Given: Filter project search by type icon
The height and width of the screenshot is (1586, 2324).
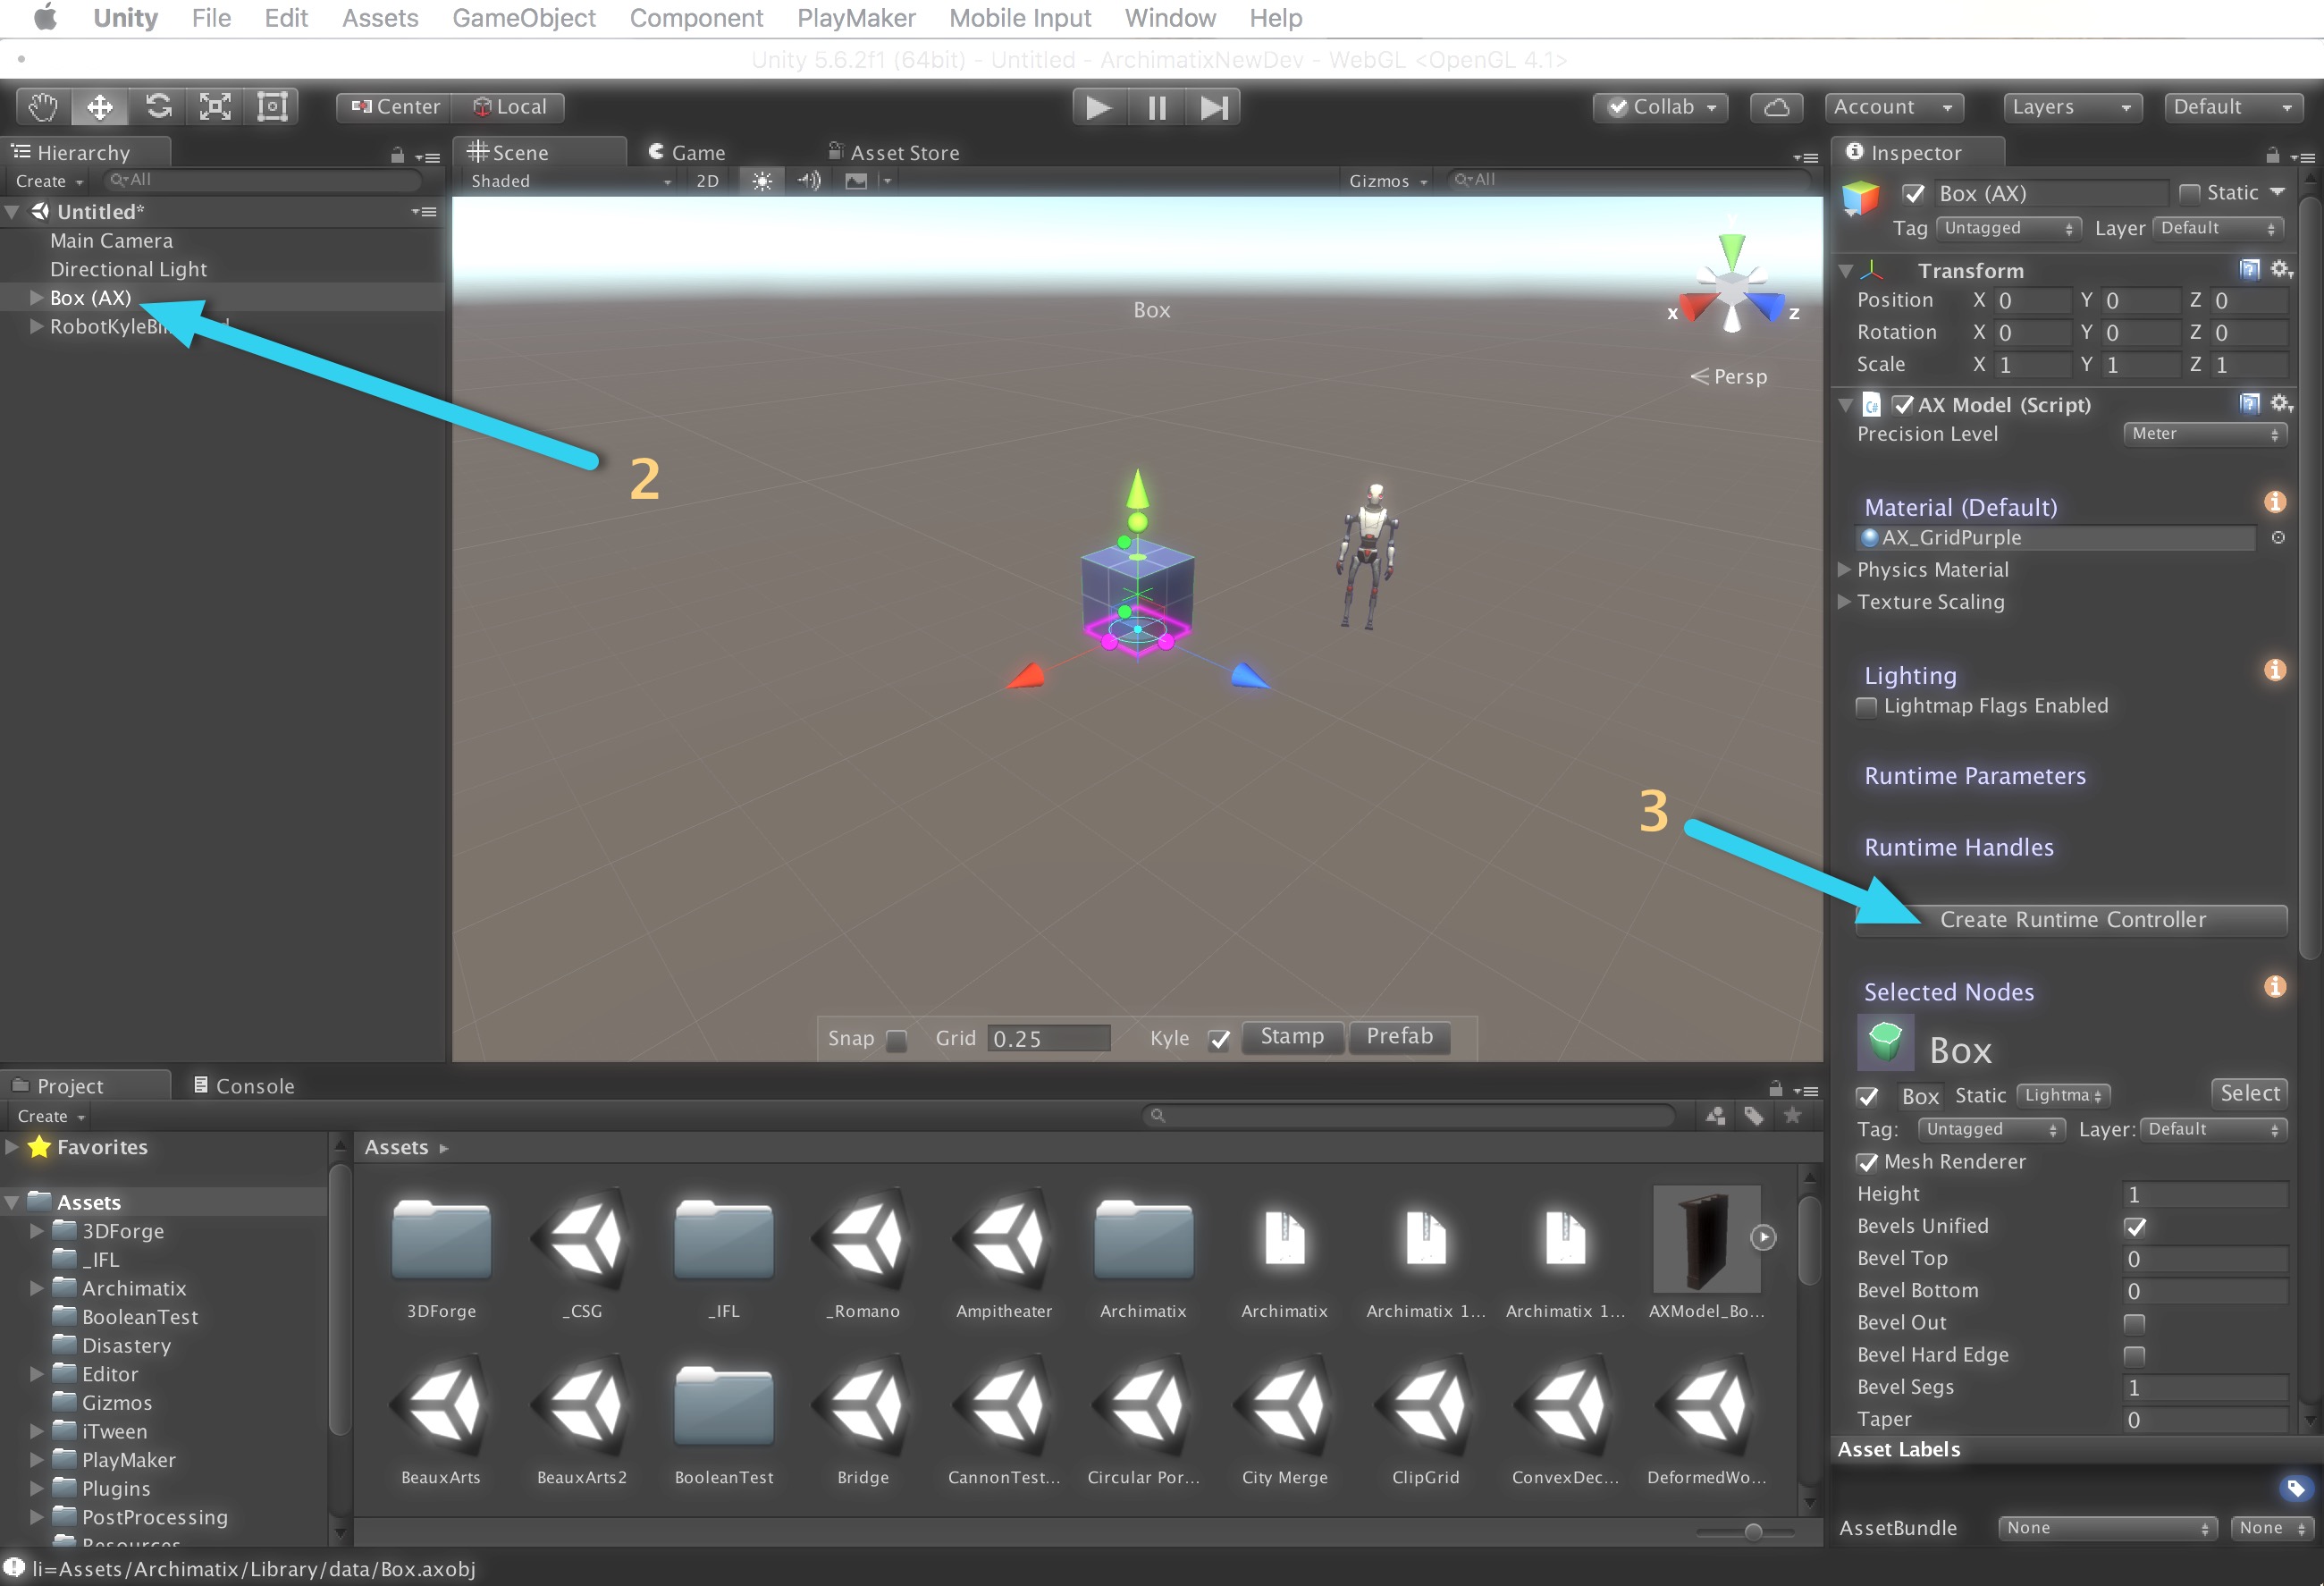Looking at the screenshot, I should point(1715,1116).
